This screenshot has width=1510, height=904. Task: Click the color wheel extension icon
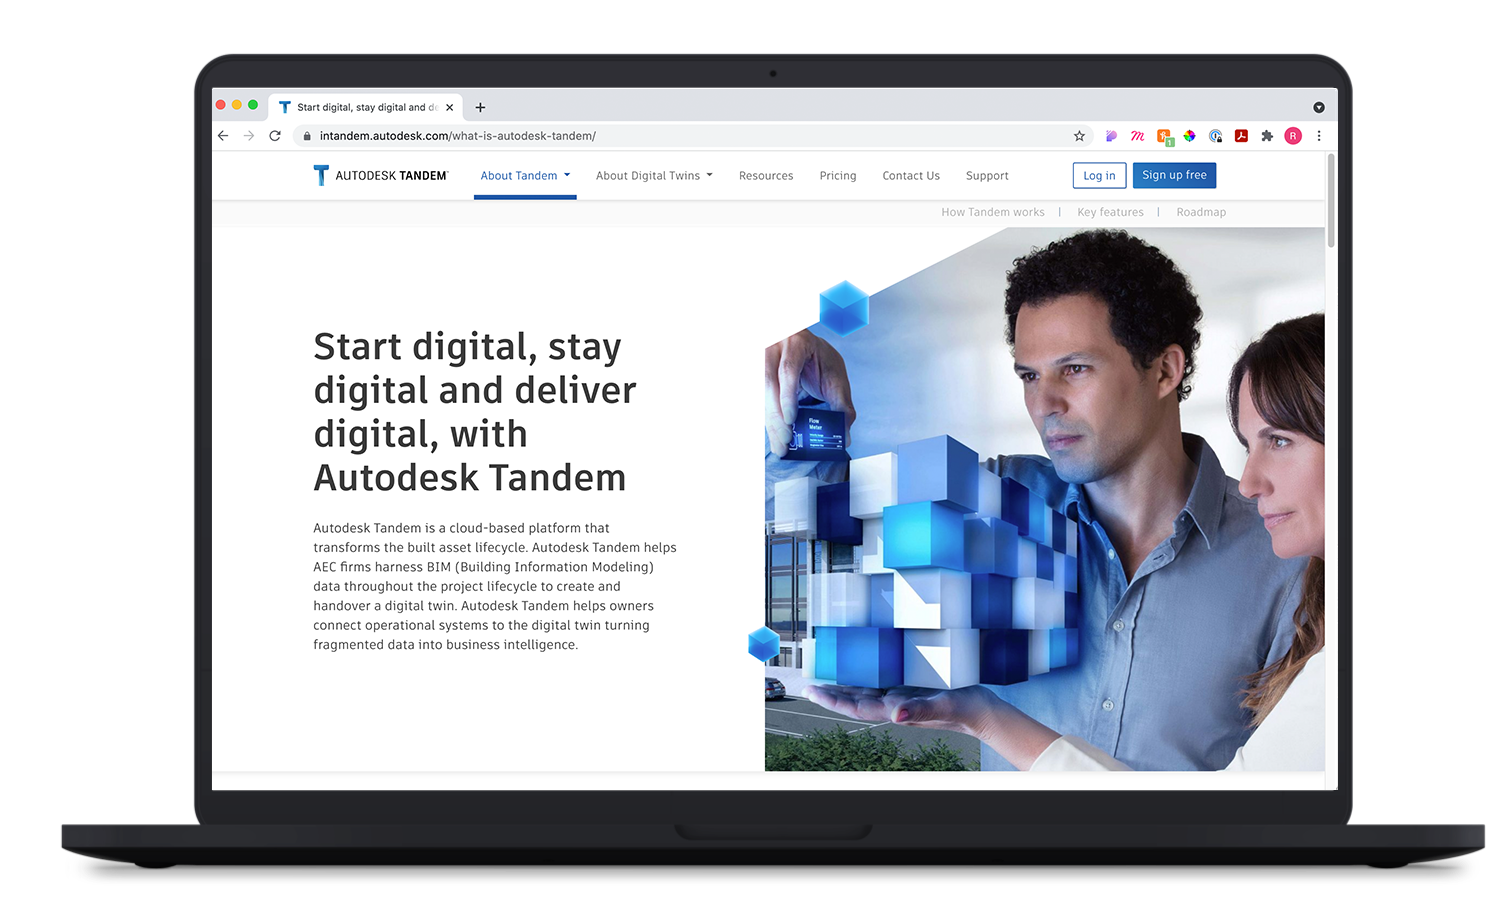[x=1189, y=136]
